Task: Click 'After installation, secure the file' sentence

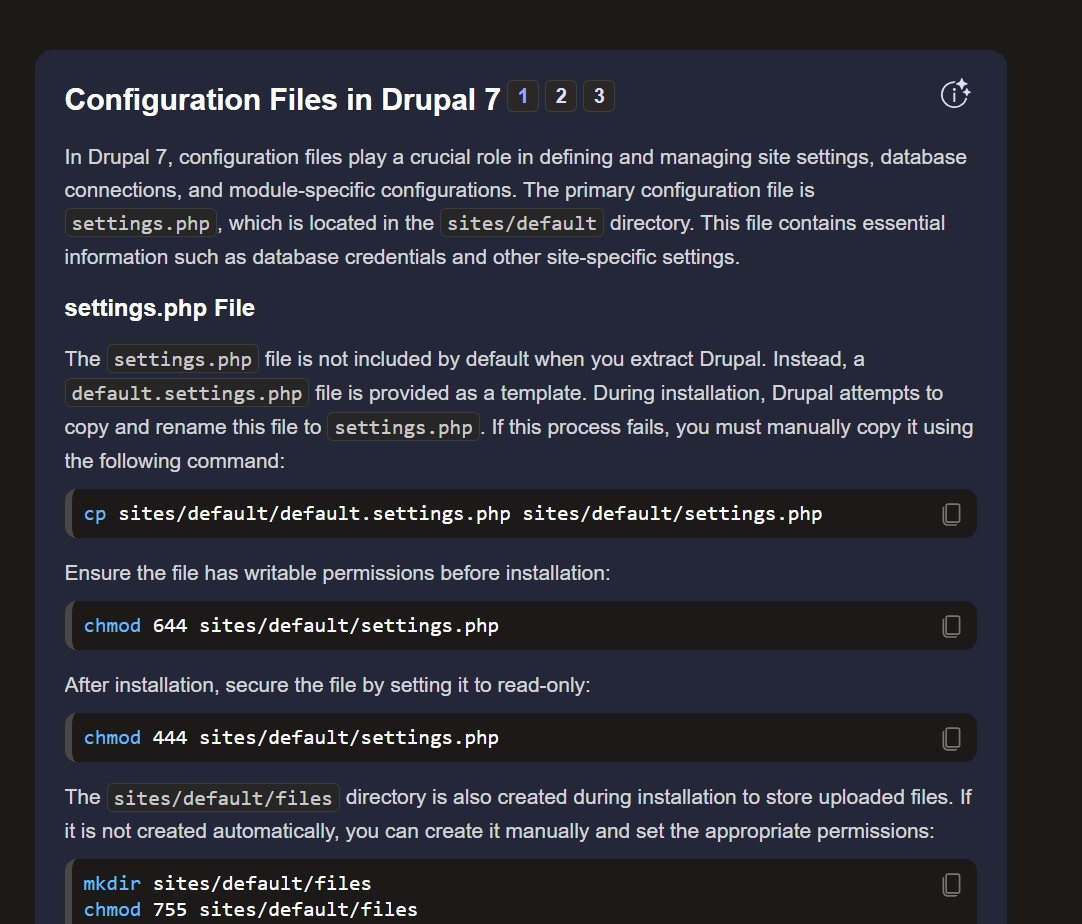Action: (x=328, y=685)
